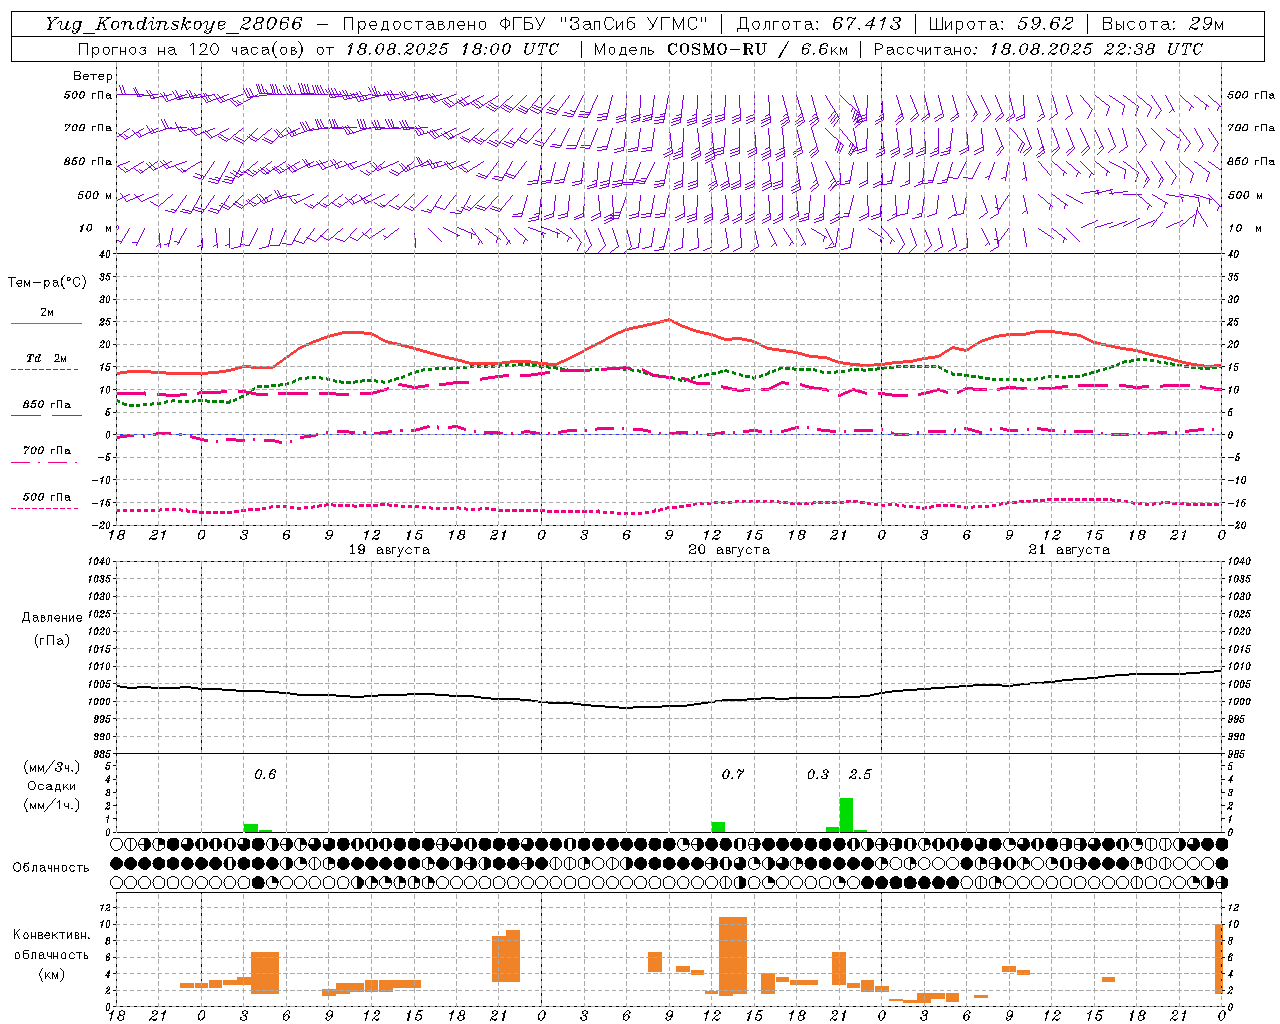The width and height of the screenshot is (1280, 1024).
Task: Click the green precipitation bar under 0.7
Action: [718, 827]
